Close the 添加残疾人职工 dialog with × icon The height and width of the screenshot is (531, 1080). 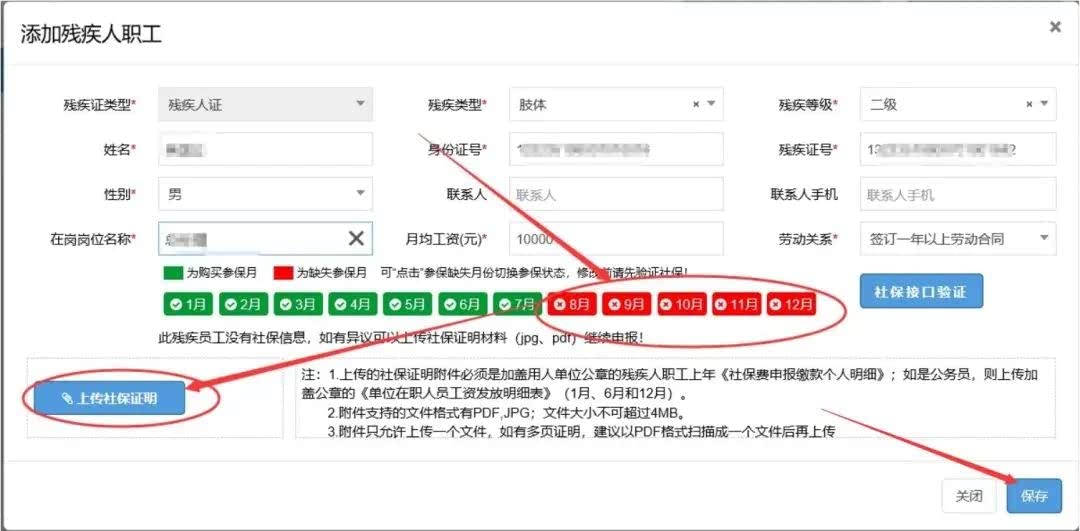[x=1055, y=28]
